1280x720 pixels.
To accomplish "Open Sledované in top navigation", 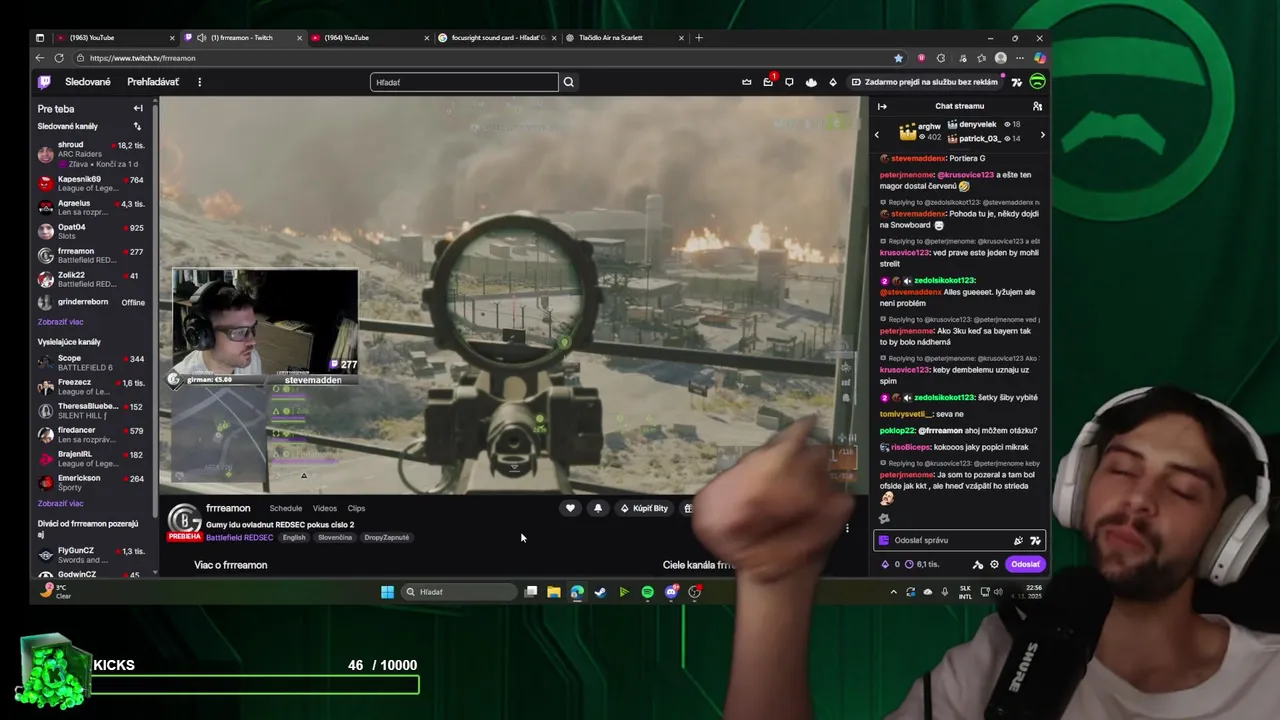I will (88, 82).
